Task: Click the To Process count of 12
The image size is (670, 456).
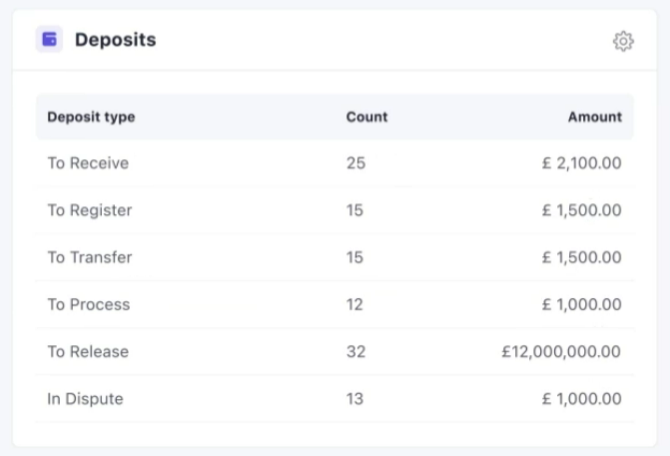Action: click(355, 304)
